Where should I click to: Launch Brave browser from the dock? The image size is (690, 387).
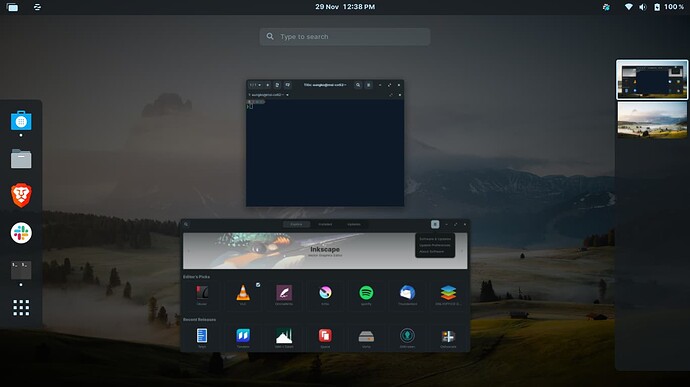tap(21, 195)
